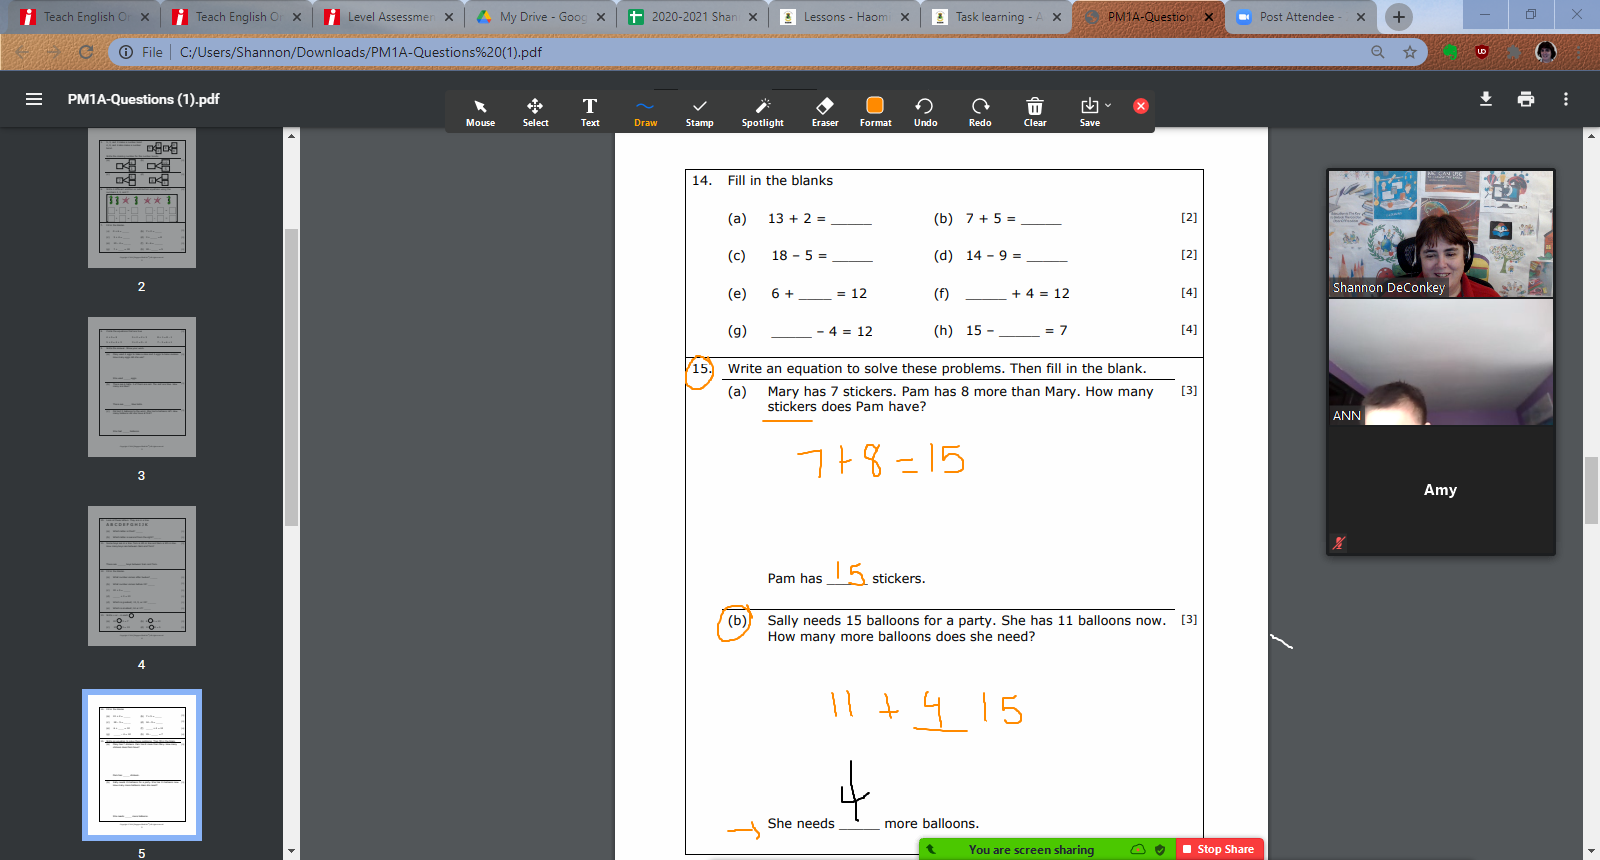1600x860 pixels.
Task: Open the Stamp annotation tool
Action: coord(700,111)
